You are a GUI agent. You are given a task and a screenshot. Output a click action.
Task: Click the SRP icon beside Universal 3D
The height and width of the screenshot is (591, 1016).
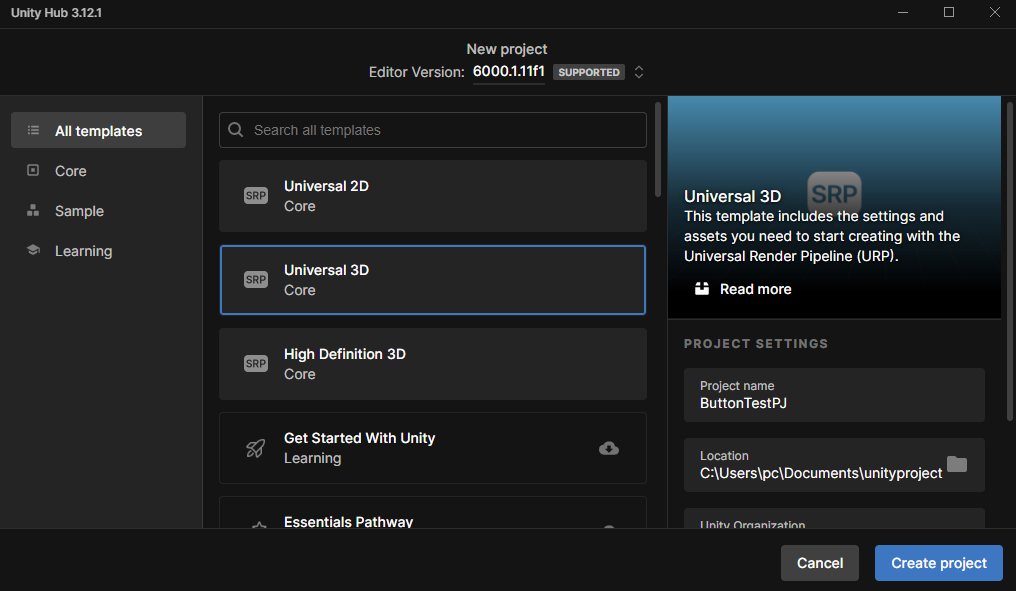[x=256, y=280]
